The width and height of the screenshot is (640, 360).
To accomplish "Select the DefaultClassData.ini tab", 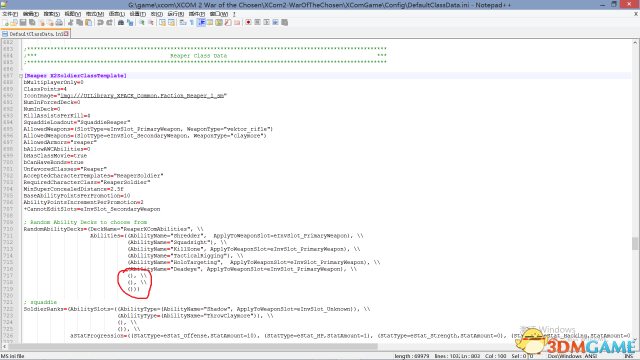I will coord(36,34).
